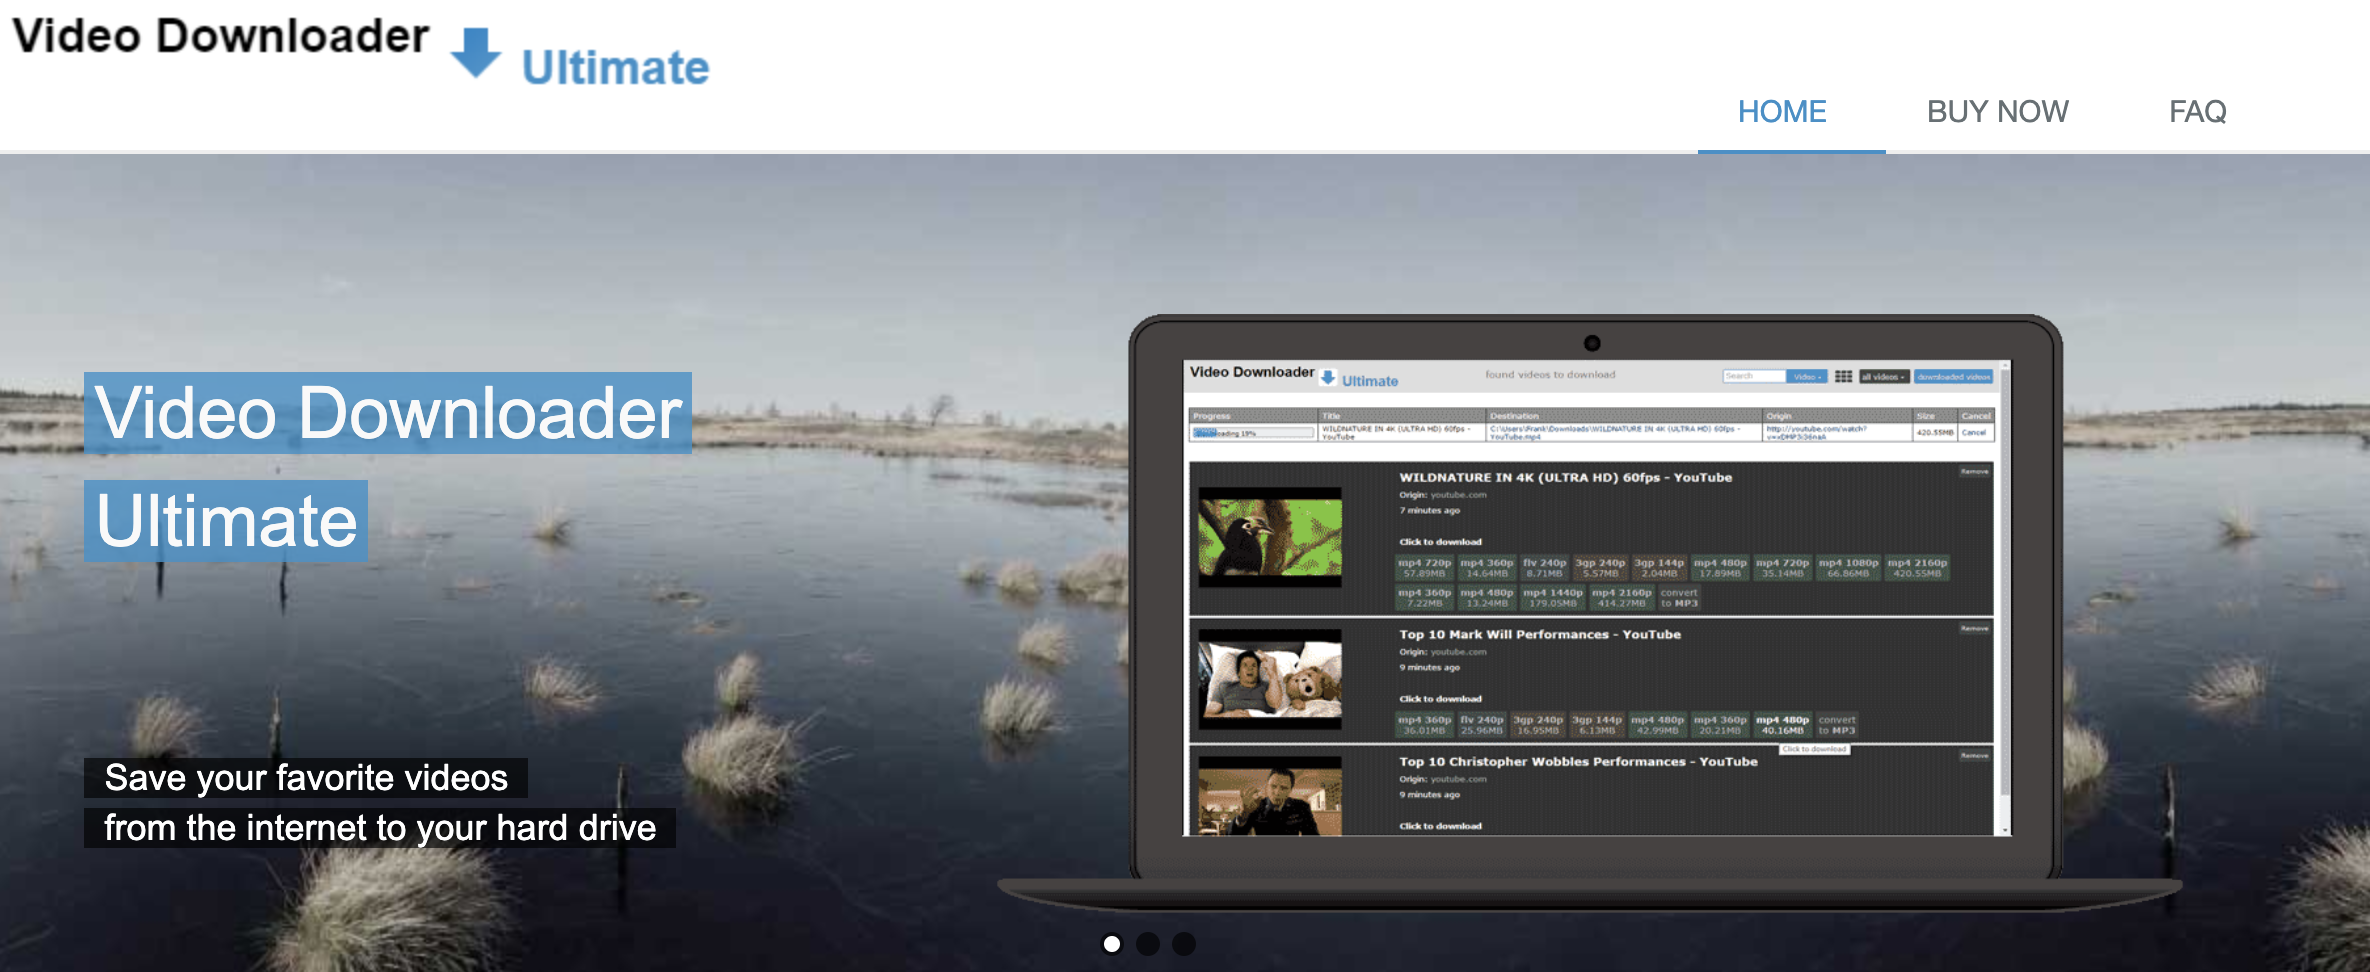
Task: Click the mp4 2160p 420.55MB format button
Action: (1917, 568)
